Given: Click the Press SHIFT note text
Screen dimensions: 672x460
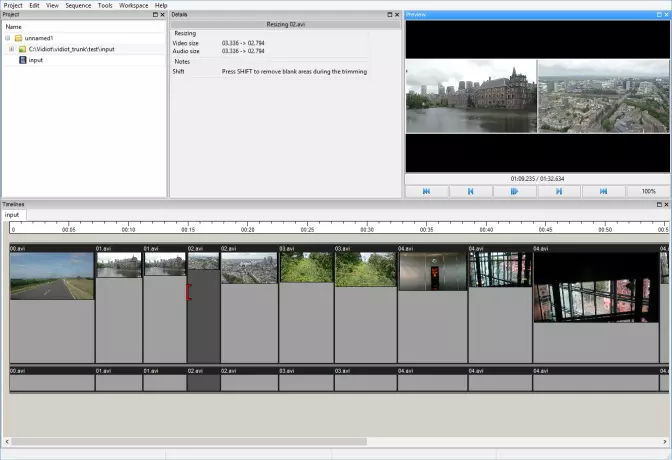Looking at the screenshot, I should pyautogui.click(x=294, y=72).
